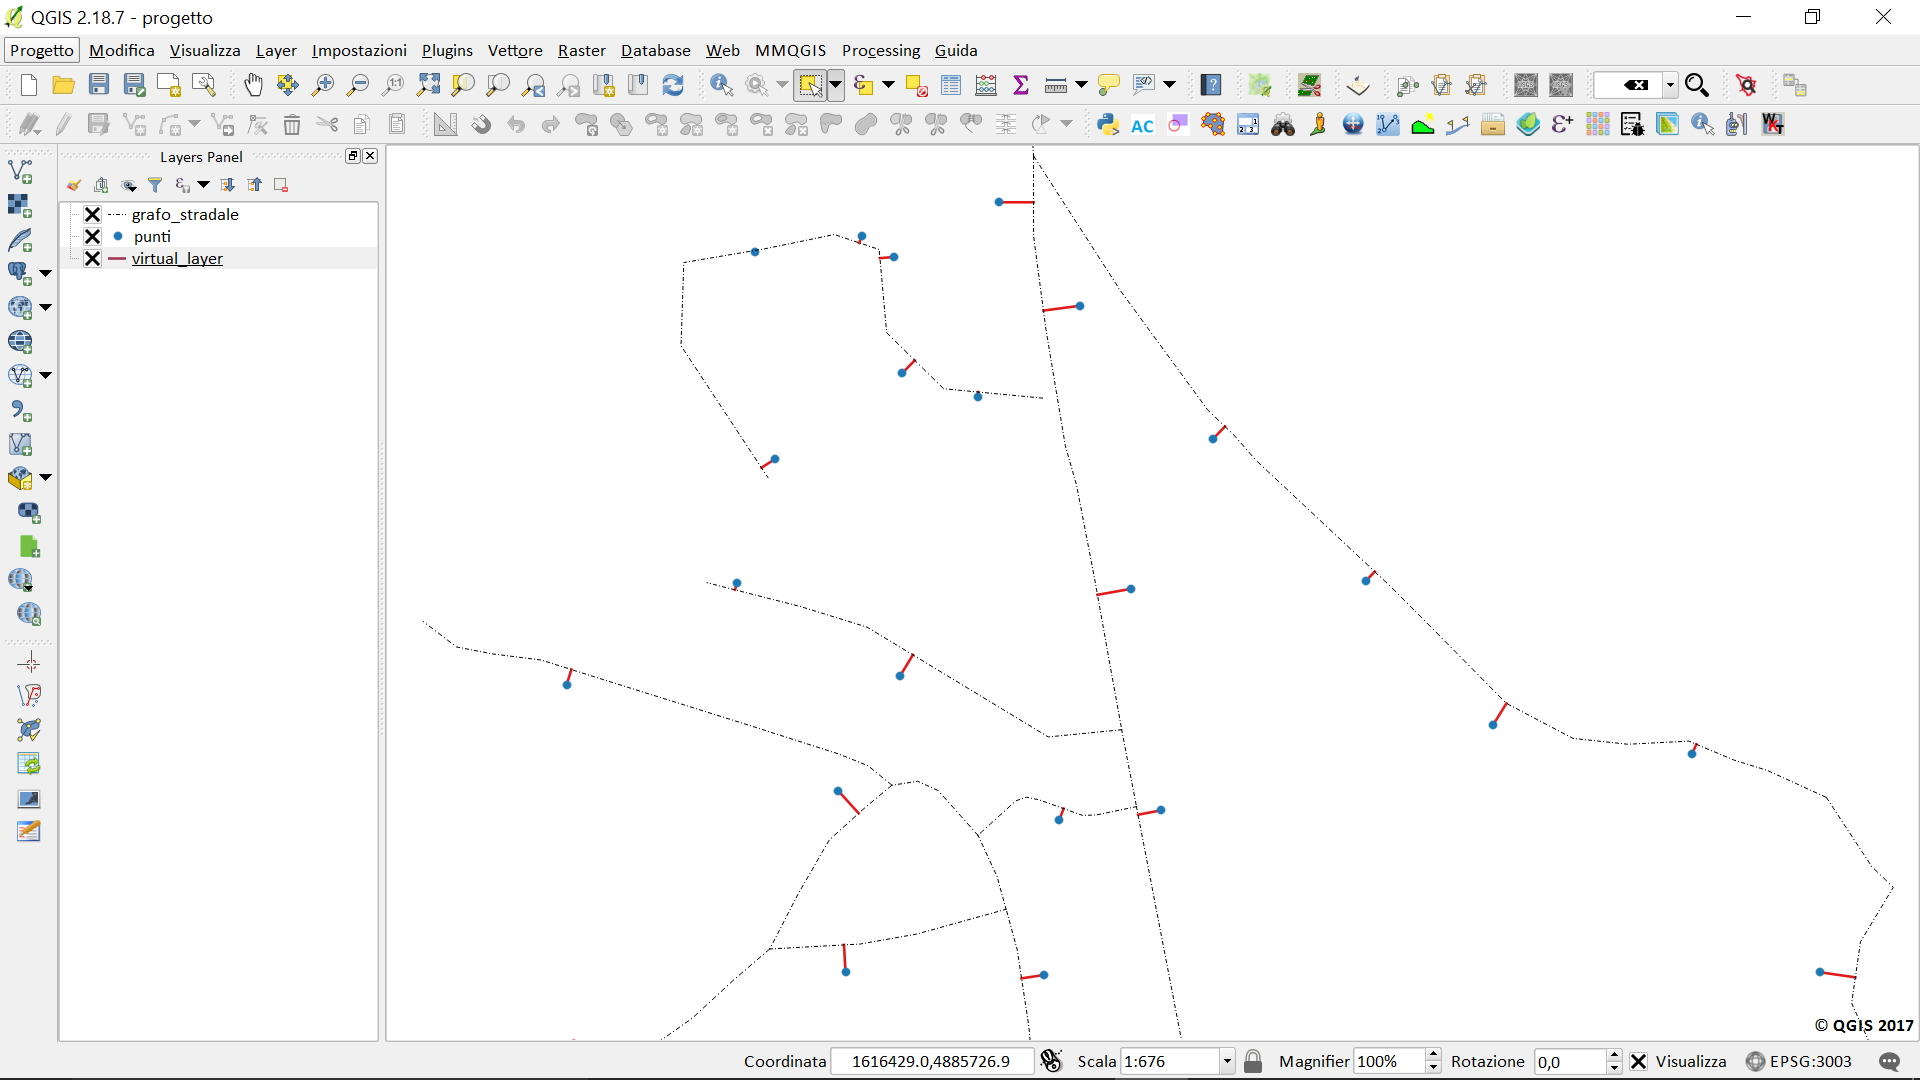
Task: Select the virtual_layer entry in Layers Panel
Action: click(x=177, y=258)
